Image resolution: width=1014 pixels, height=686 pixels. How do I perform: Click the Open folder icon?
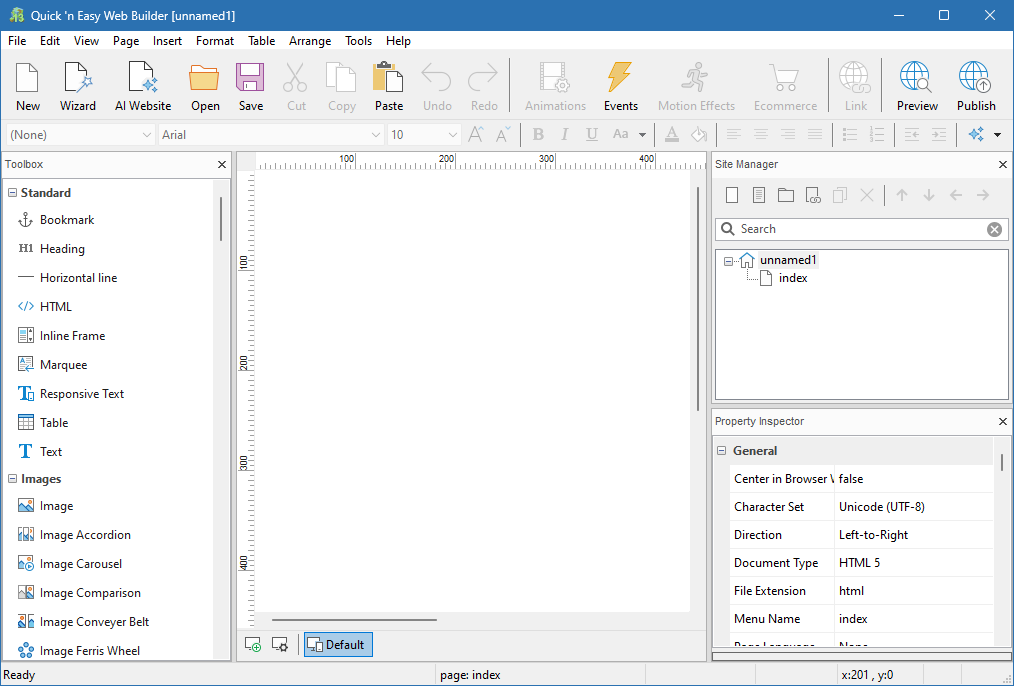[205, 87]
